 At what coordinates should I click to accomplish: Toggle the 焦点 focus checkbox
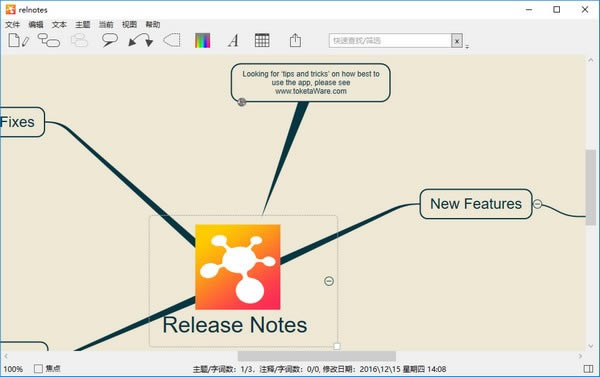coord(38,369)
